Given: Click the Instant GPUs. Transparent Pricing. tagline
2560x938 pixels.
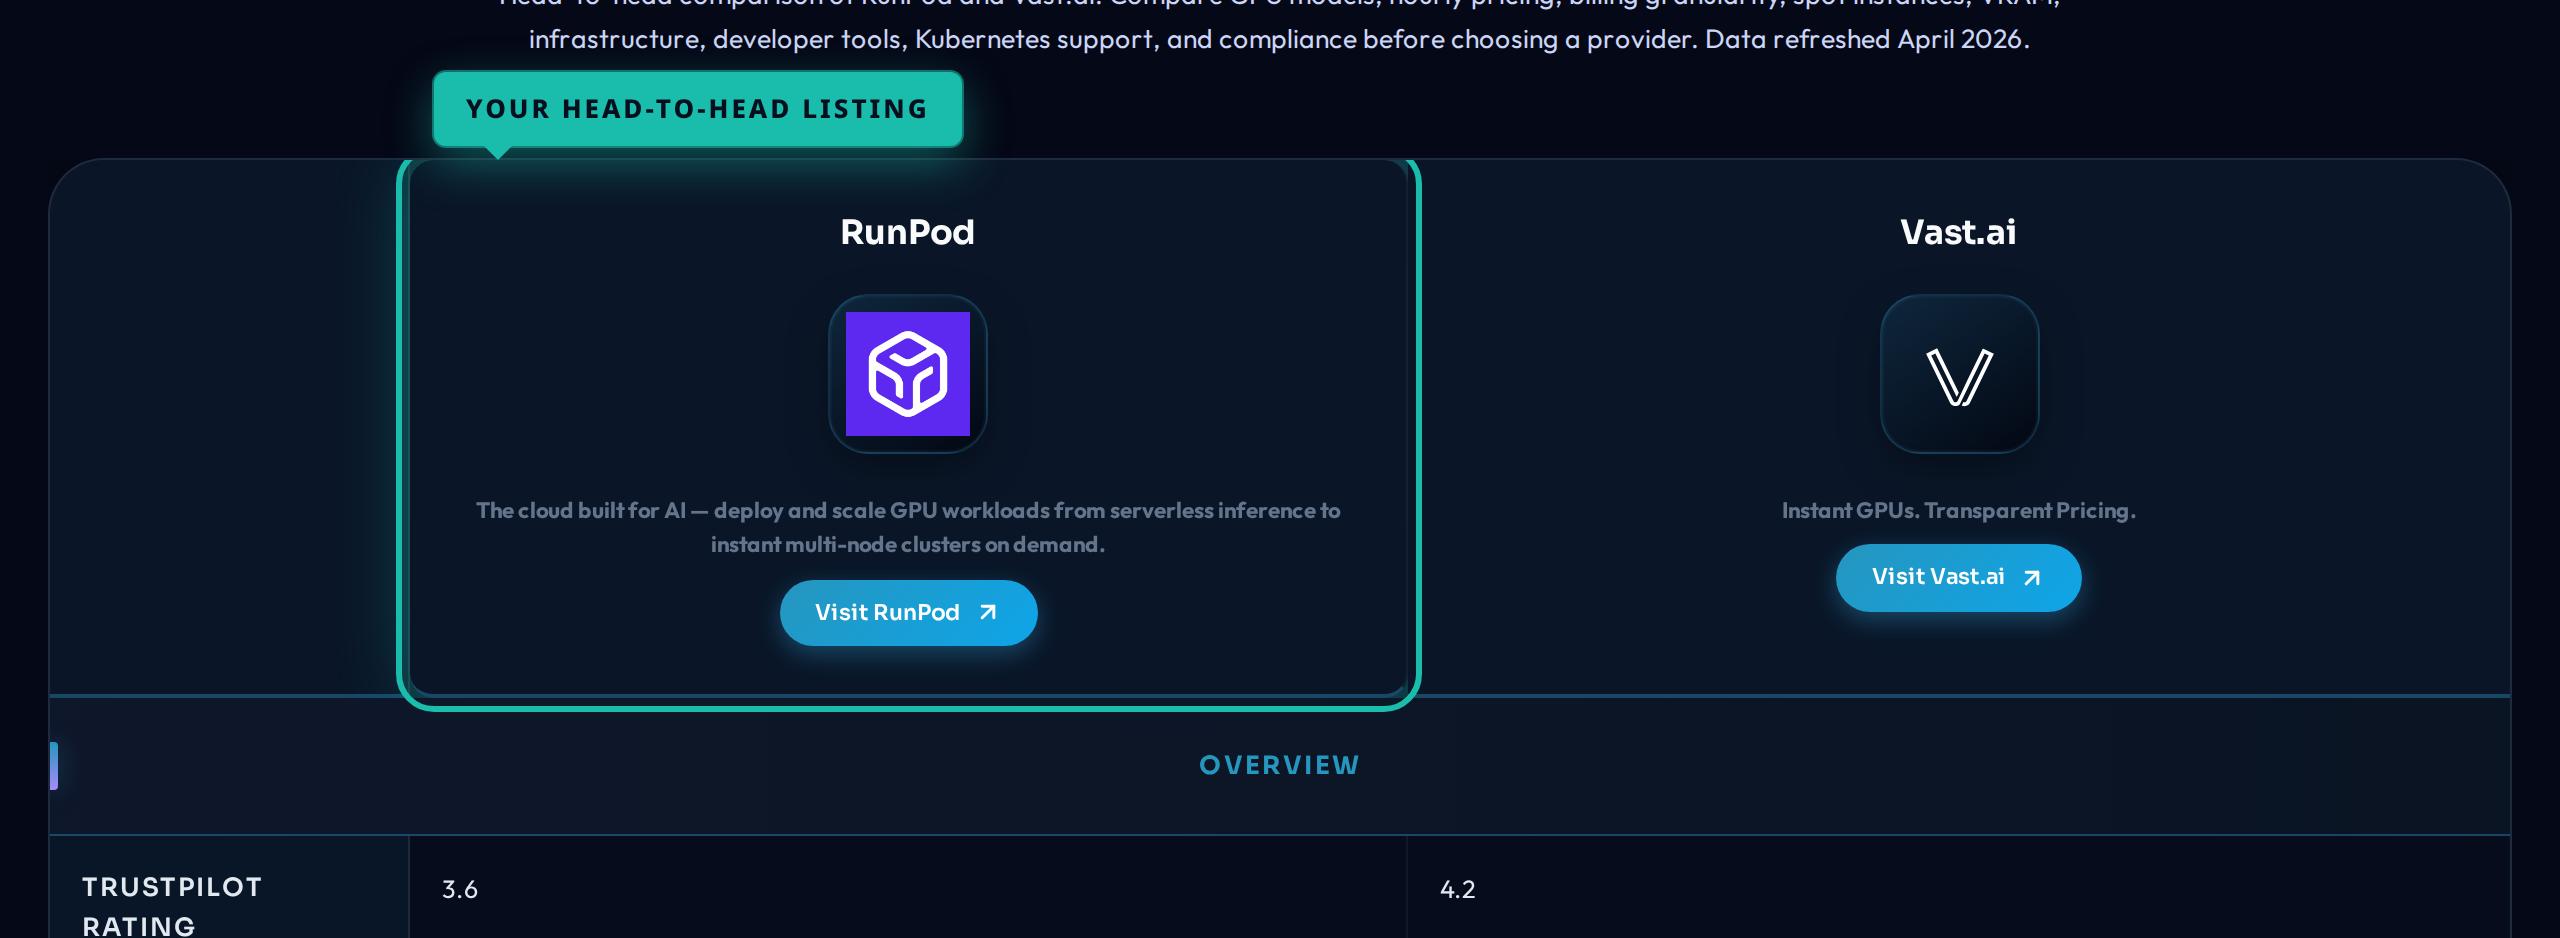Looking at the screenshot, I should 1958,510.
